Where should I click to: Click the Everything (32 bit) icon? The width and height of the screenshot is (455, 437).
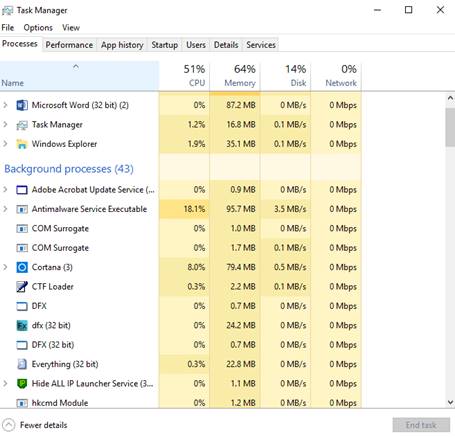22,364
